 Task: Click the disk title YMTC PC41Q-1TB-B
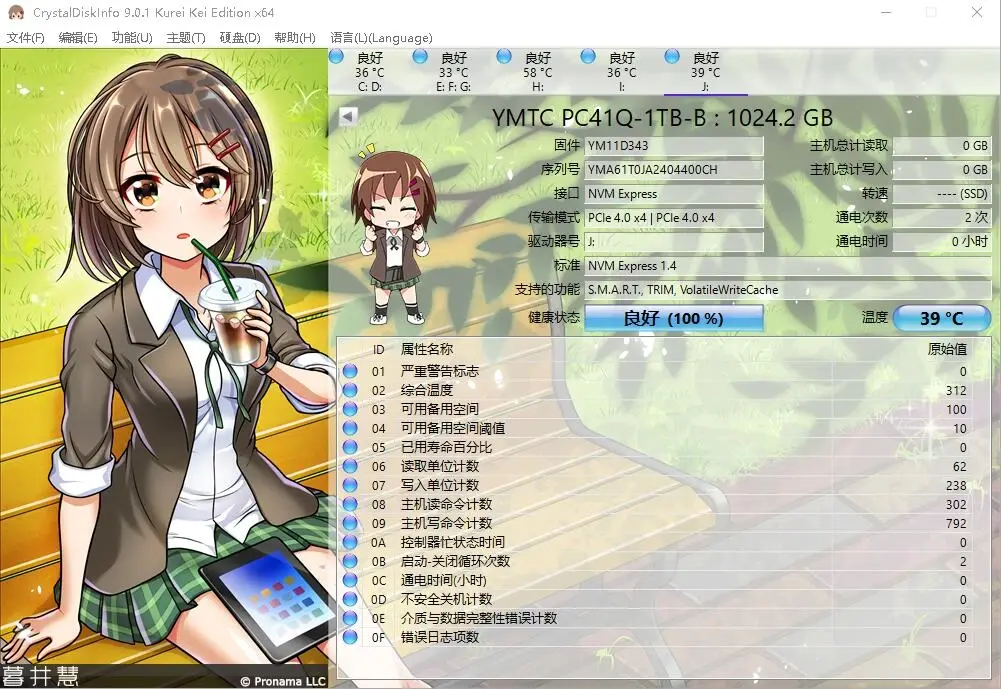click(662, 117)
